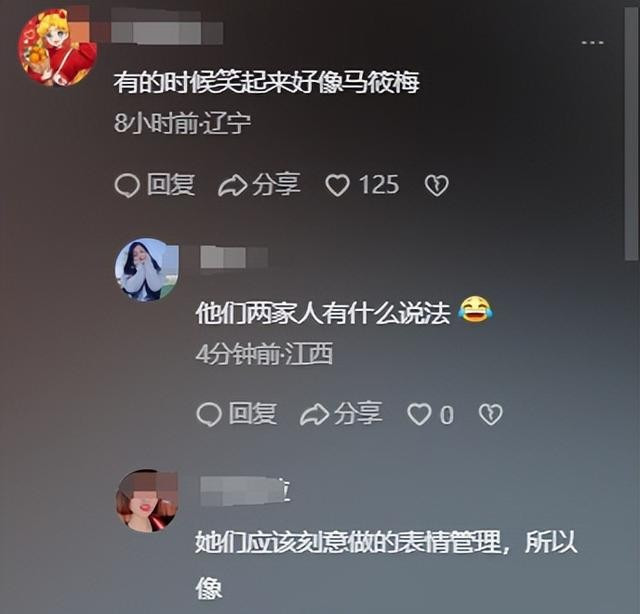Click 分享 text under the 8小时前 comment
The image size is (640, 614).
(276, 185)
